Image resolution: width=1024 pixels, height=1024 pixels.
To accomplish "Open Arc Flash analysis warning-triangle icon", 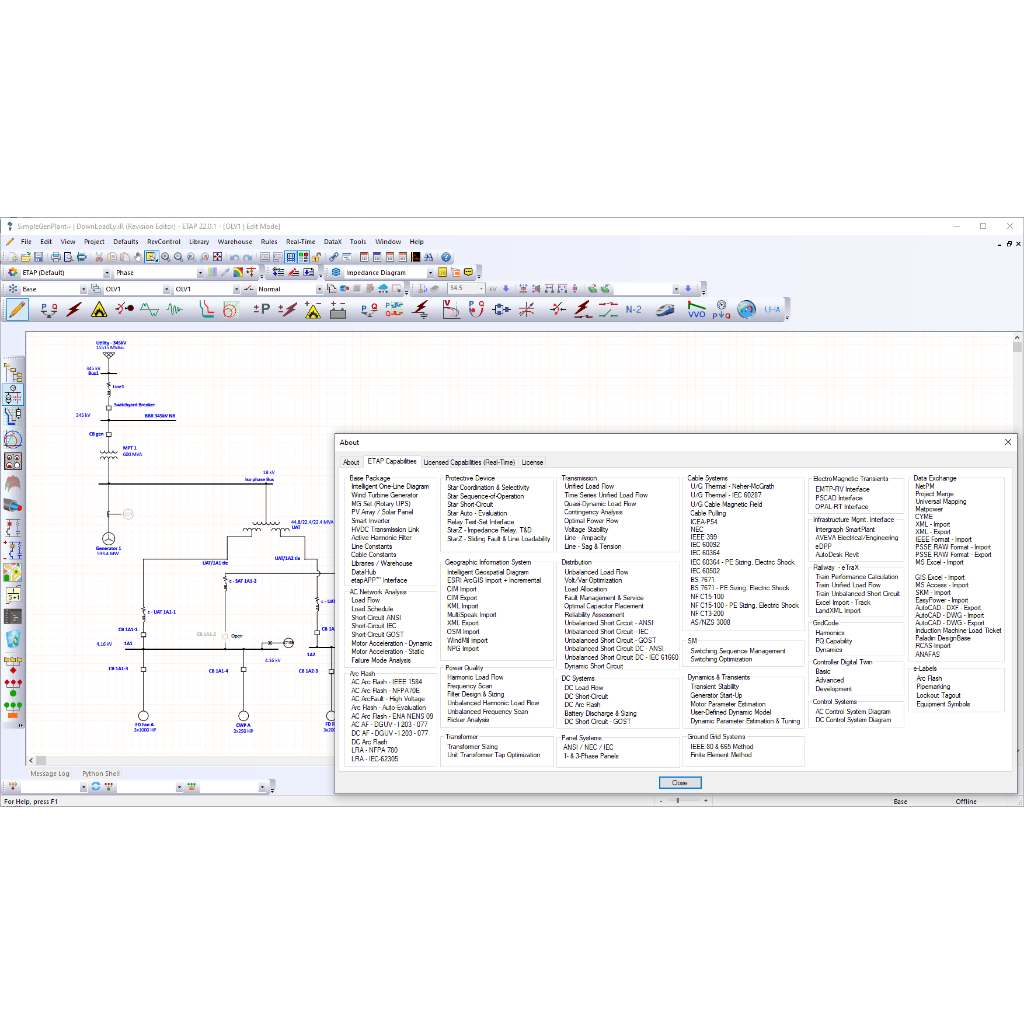I will 99,310.
